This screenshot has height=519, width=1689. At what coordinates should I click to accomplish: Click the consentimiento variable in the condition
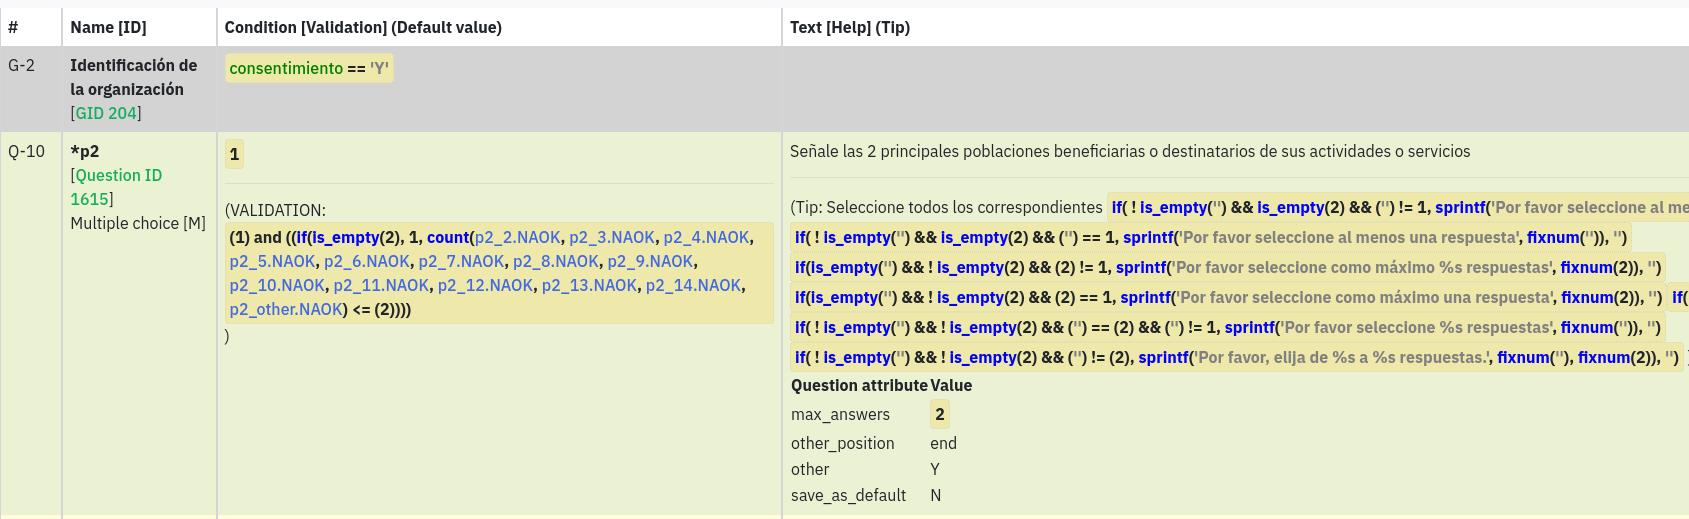[286, 68]
